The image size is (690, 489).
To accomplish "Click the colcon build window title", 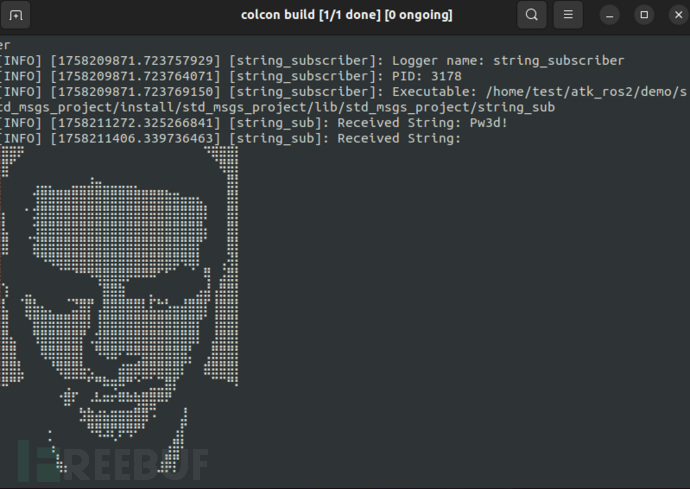I will pyautogui.click(x=347, y=15).
